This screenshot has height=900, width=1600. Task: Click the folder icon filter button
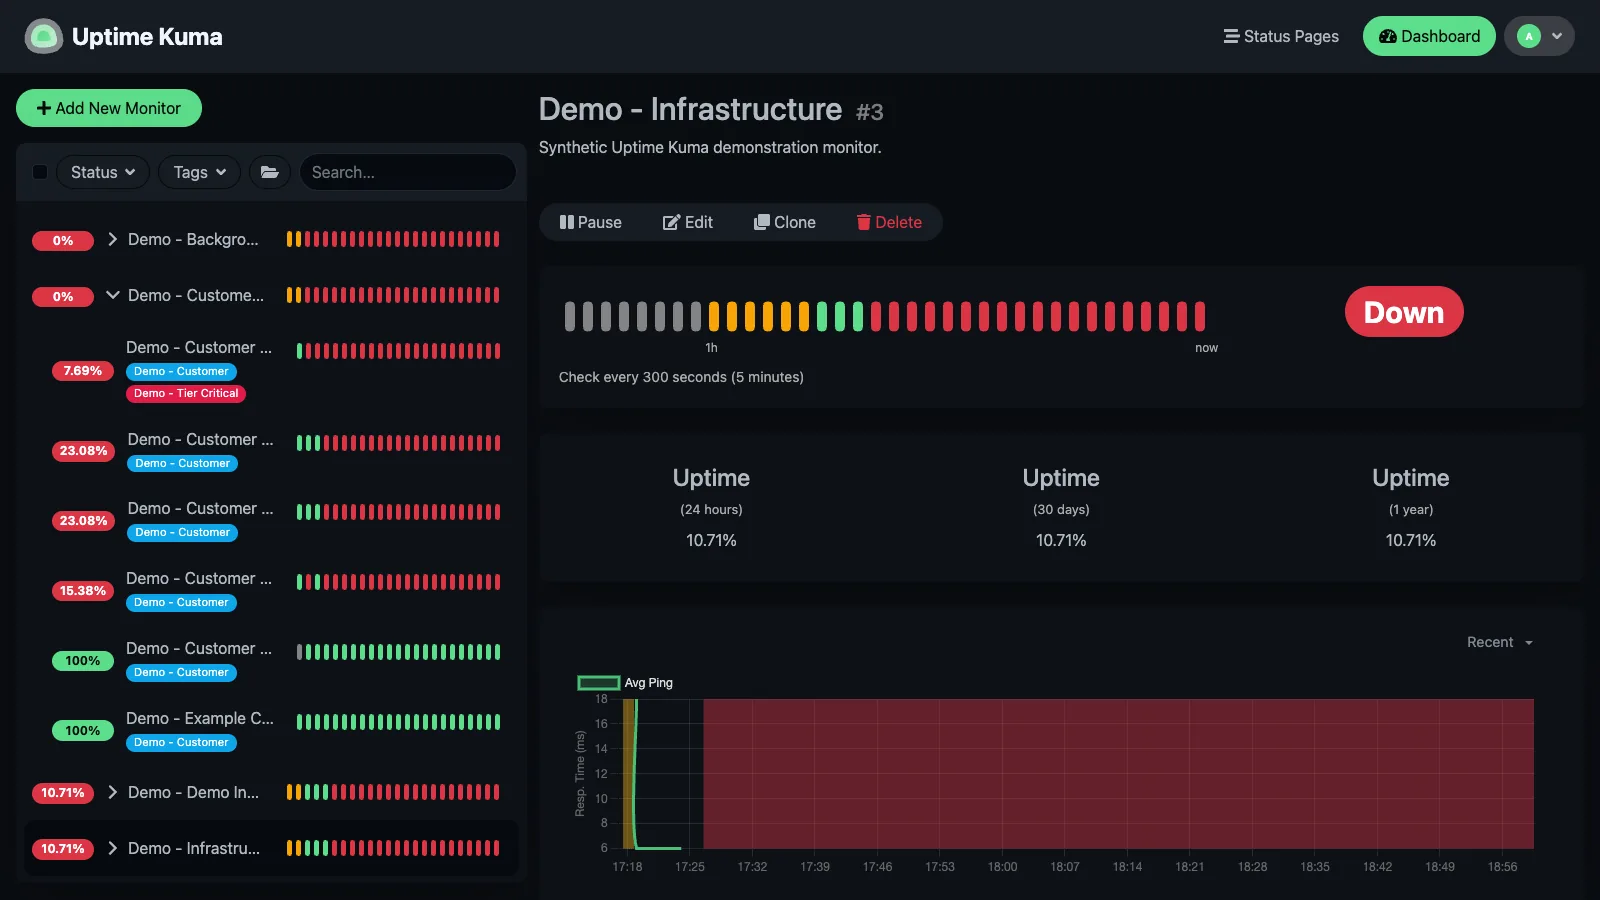point(270,172)
